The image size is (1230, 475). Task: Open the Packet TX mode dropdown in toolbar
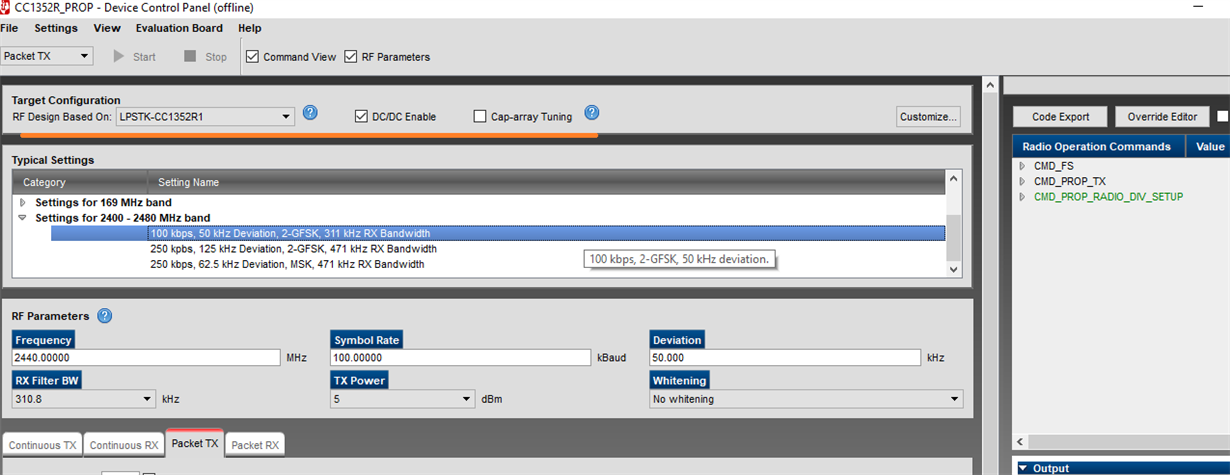[48, 56]
